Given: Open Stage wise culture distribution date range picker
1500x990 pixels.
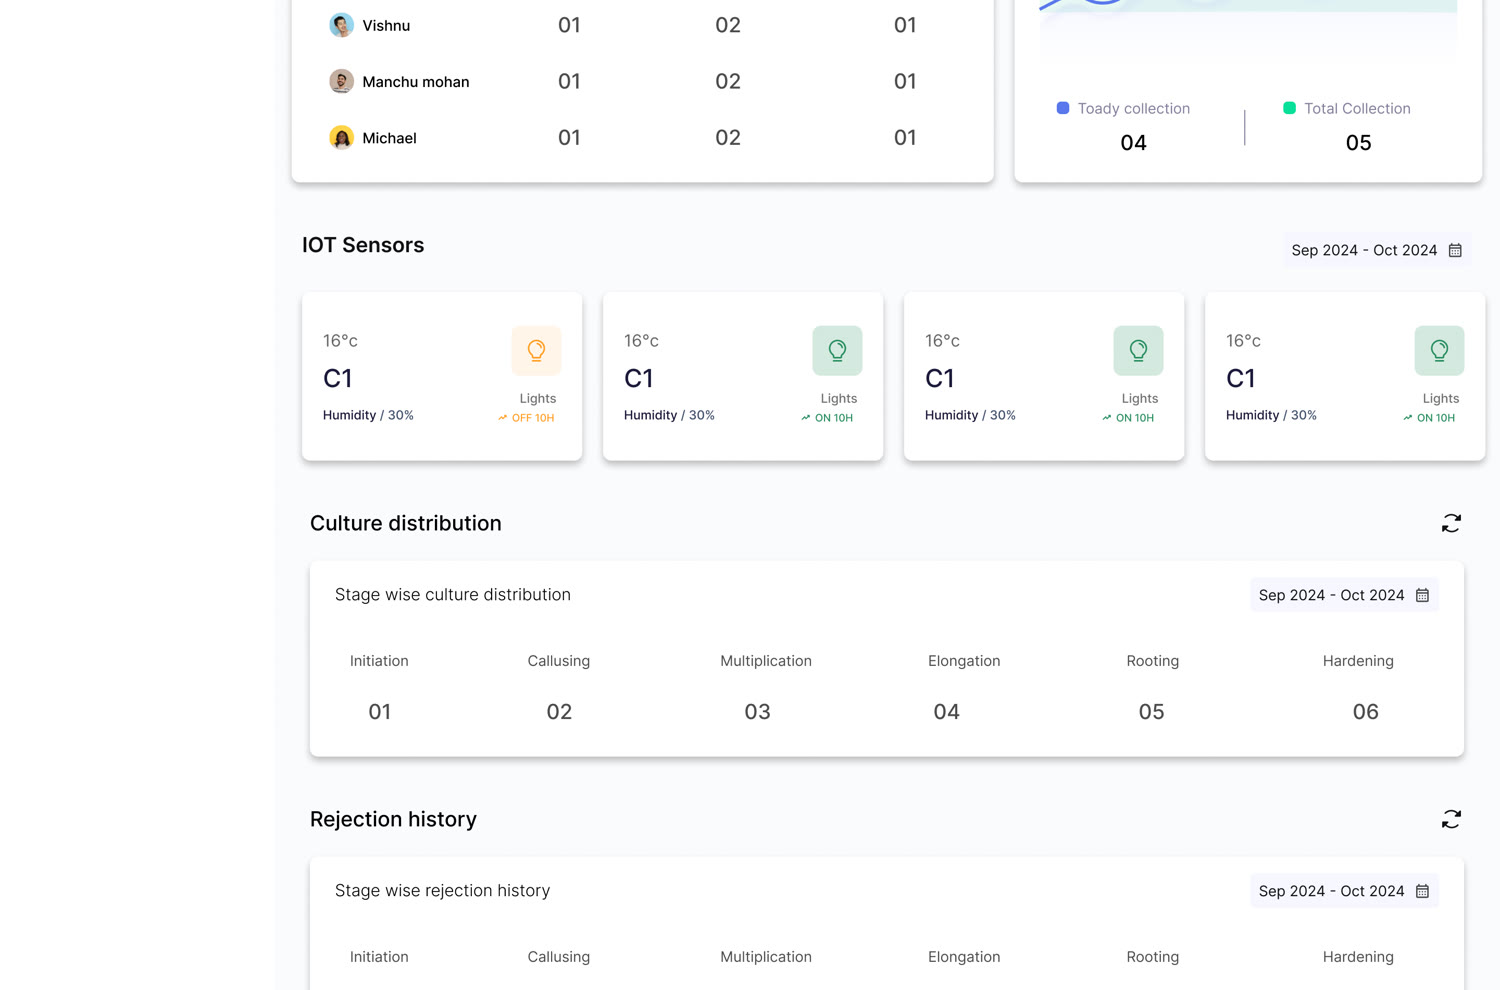Looking at the screenshot, I should [1344, 595].
